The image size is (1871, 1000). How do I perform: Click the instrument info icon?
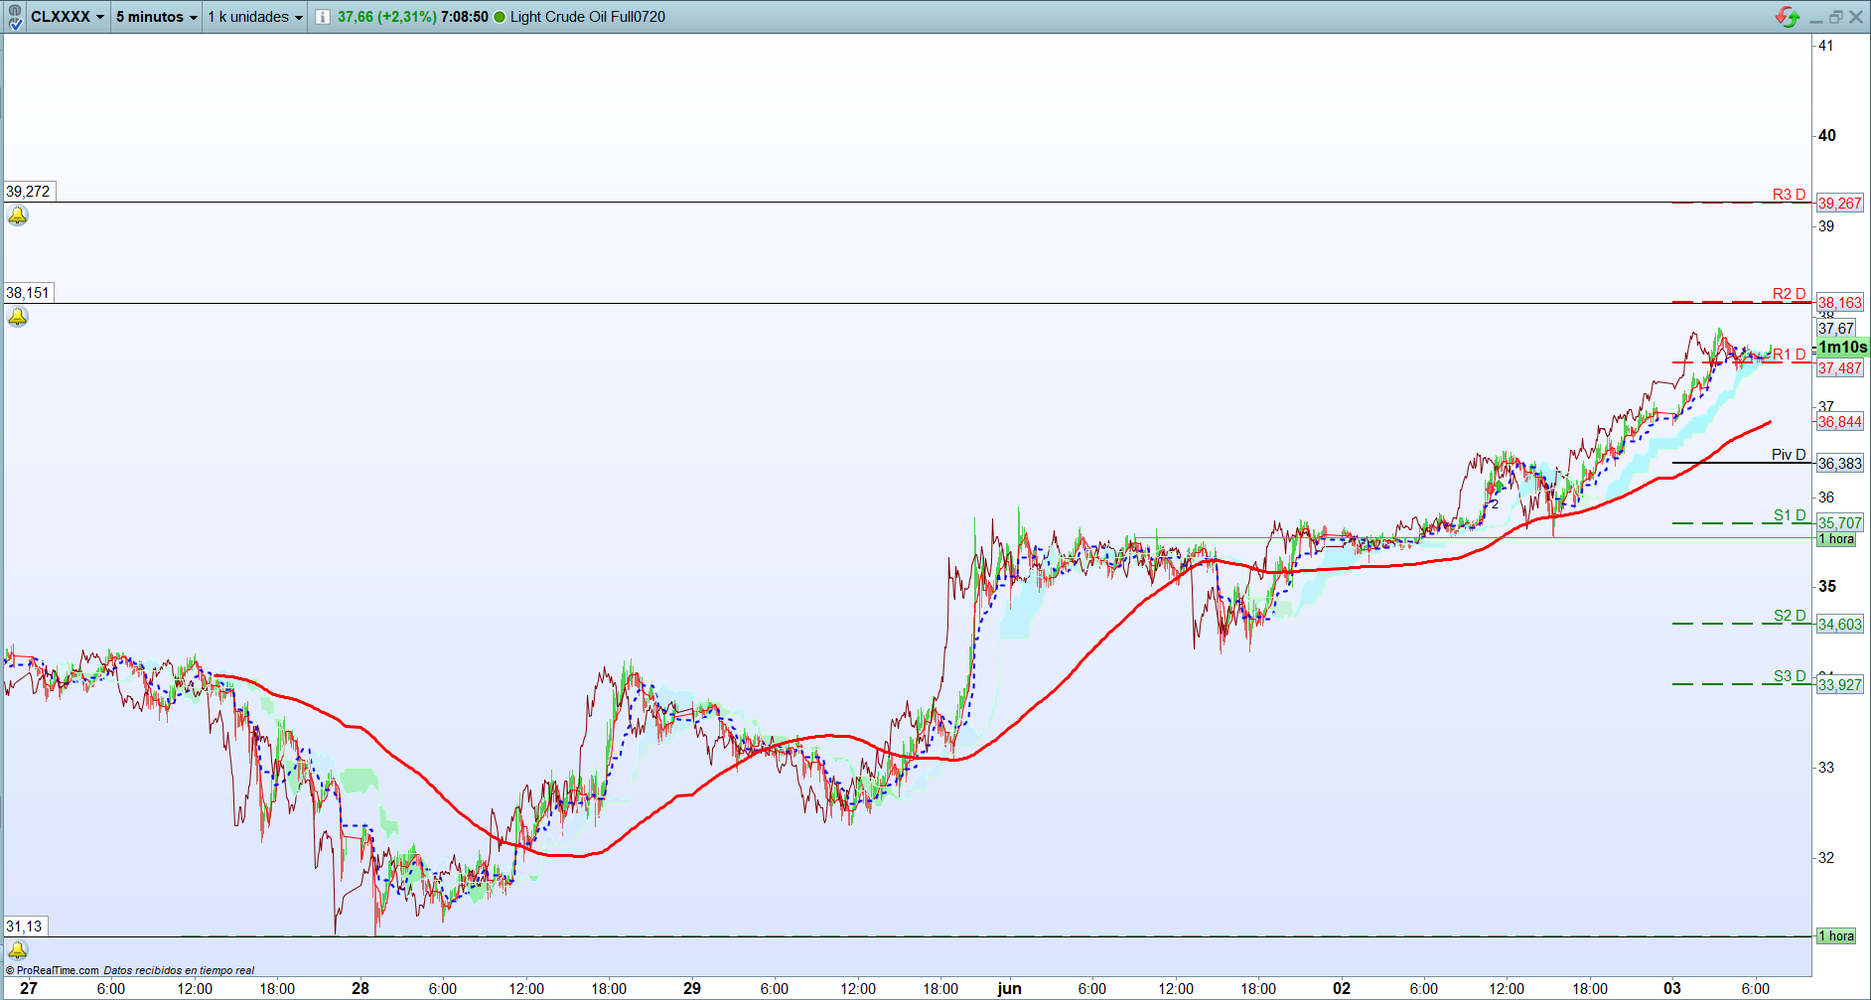[323, 17]
